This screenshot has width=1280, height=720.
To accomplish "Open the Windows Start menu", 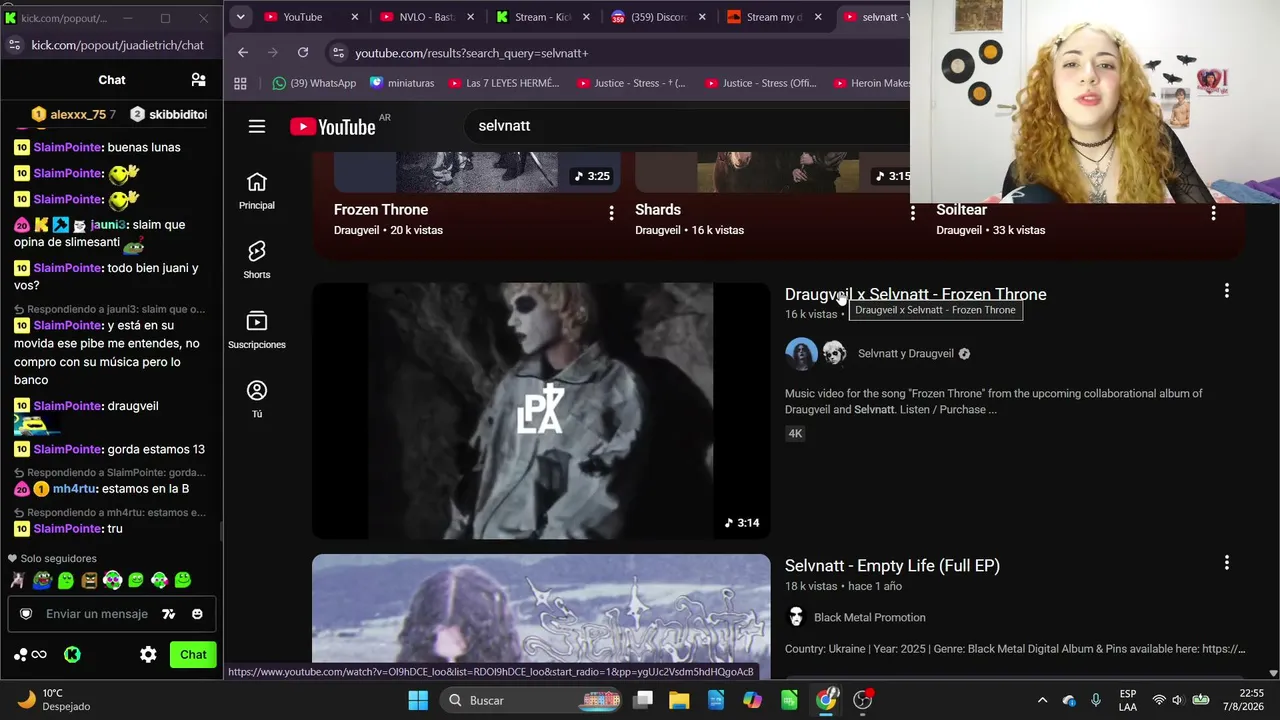I will point(418,700).
